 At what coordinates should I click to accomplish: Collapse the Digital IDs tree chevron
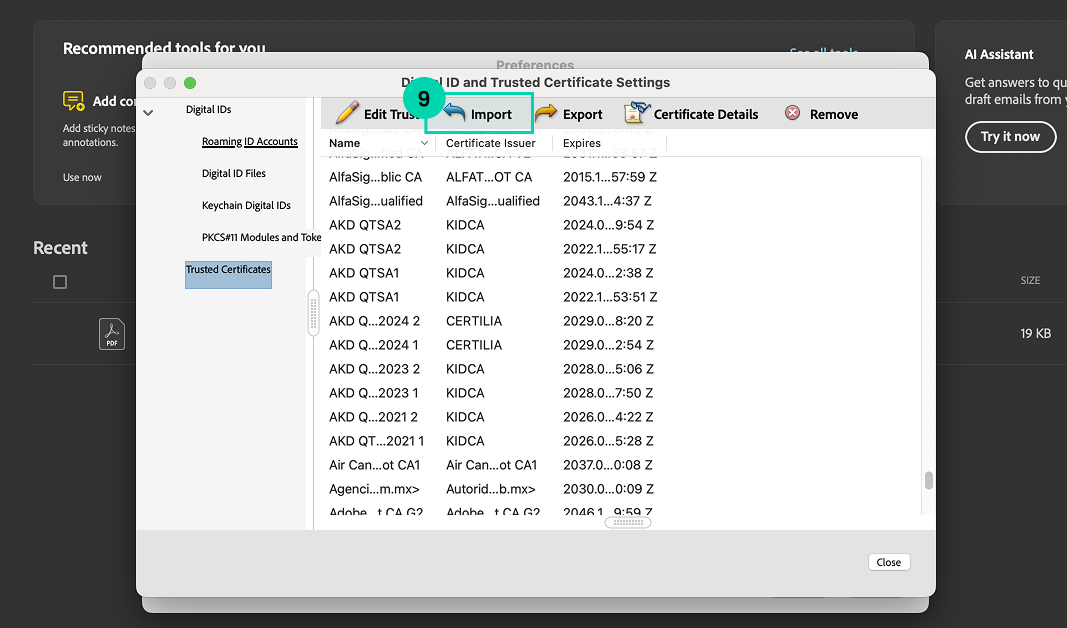[x=148, y=112]
